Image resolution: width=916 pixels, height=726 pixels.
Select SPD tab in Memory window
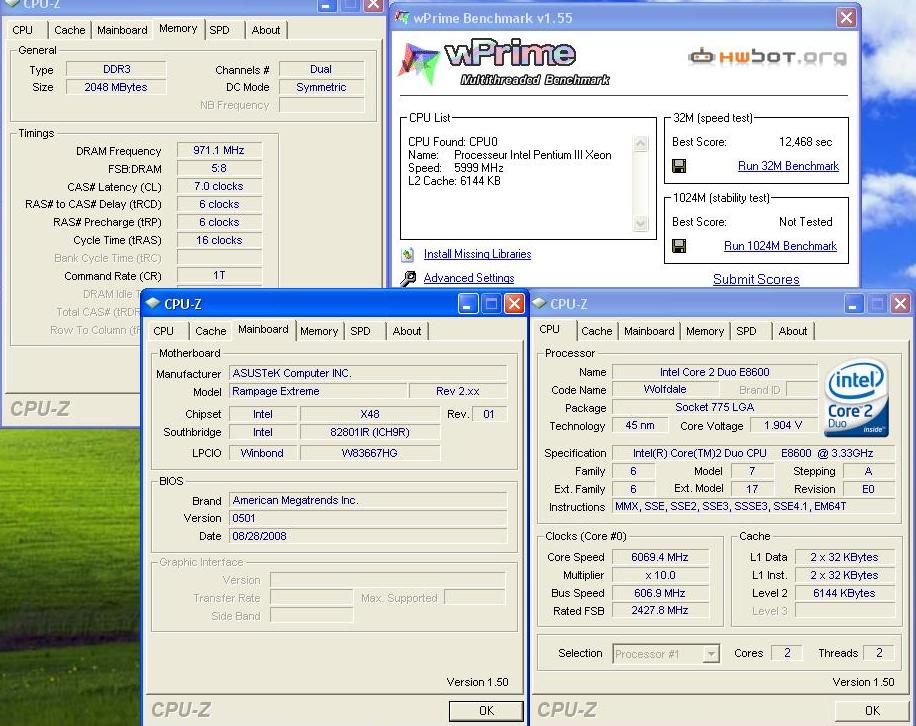point(220,30)
